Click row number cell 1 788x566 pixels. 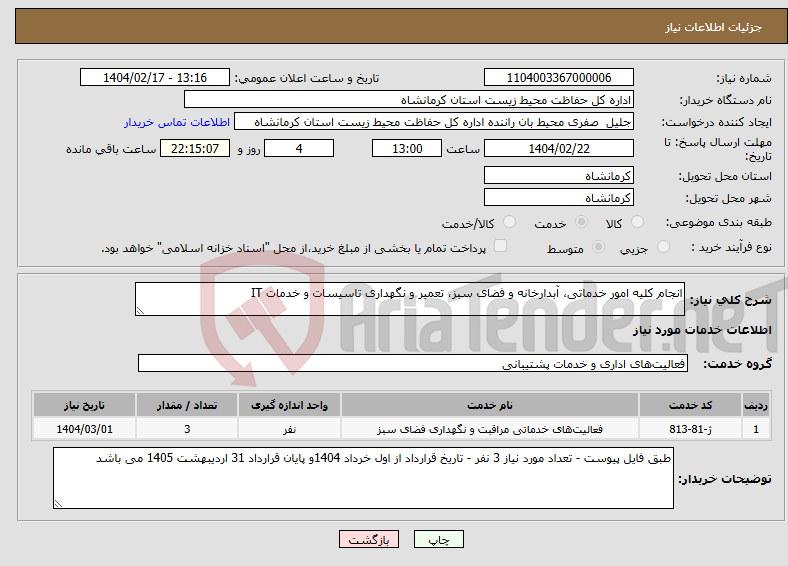[756, 429]
